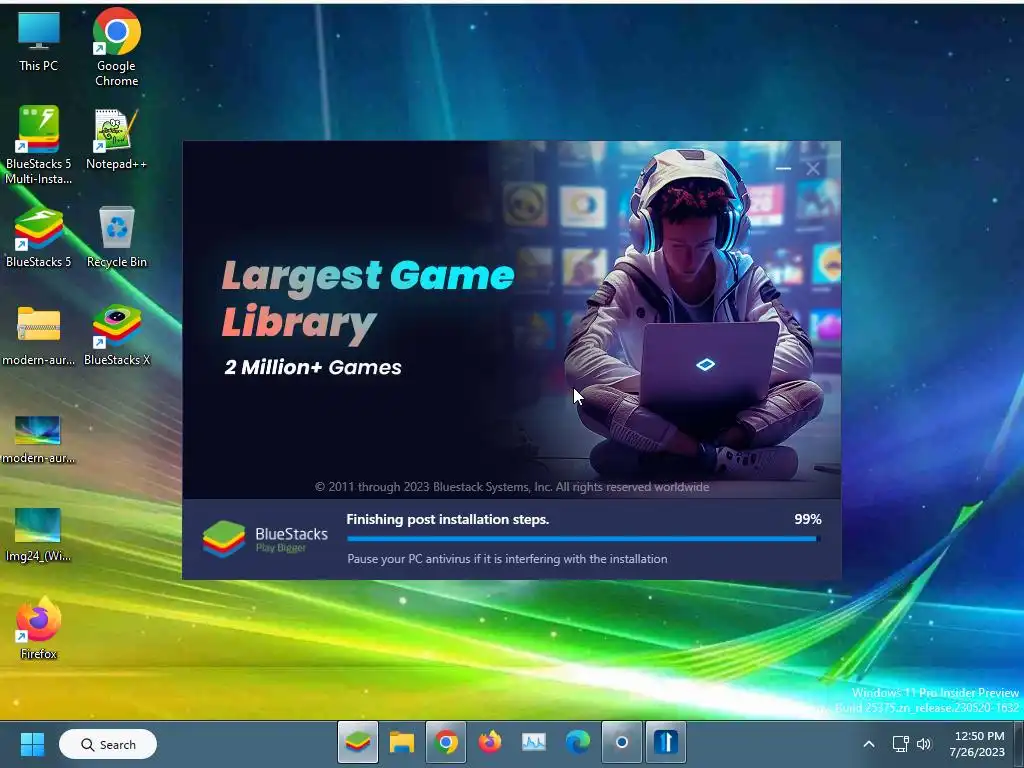
Task: Open the clock showing 12:50 PM
Action: (x=978, y=744)
